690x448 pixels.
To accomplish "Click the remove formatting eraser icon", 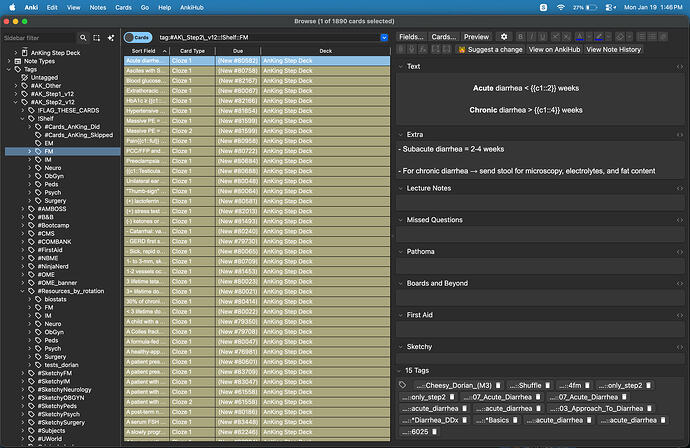I will click(620, 37).
